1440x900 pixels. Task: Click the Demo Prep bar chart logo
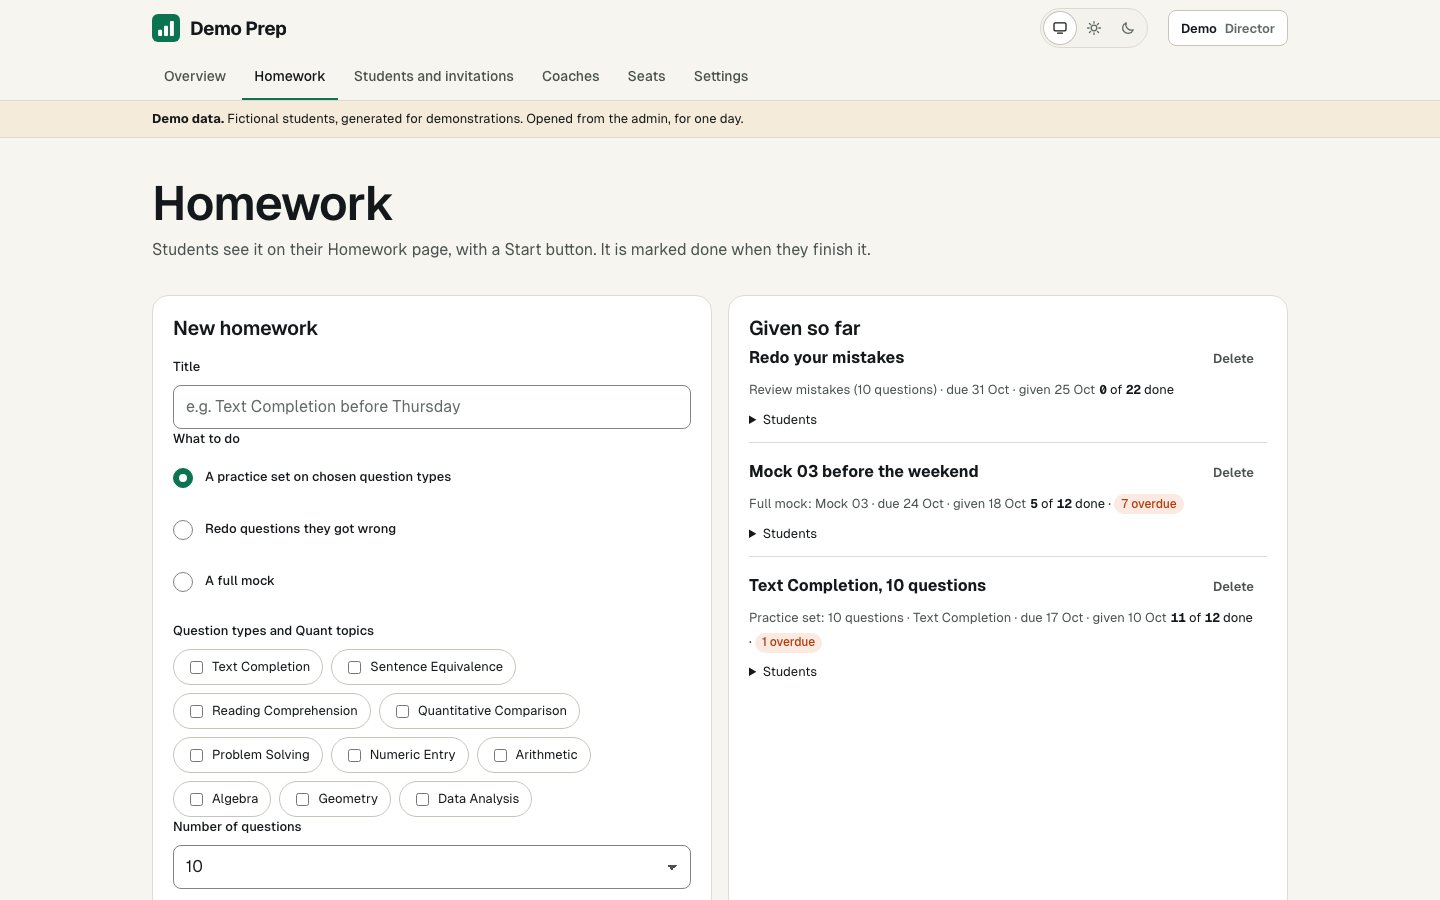pyautogui.click(x=166, y=28)
